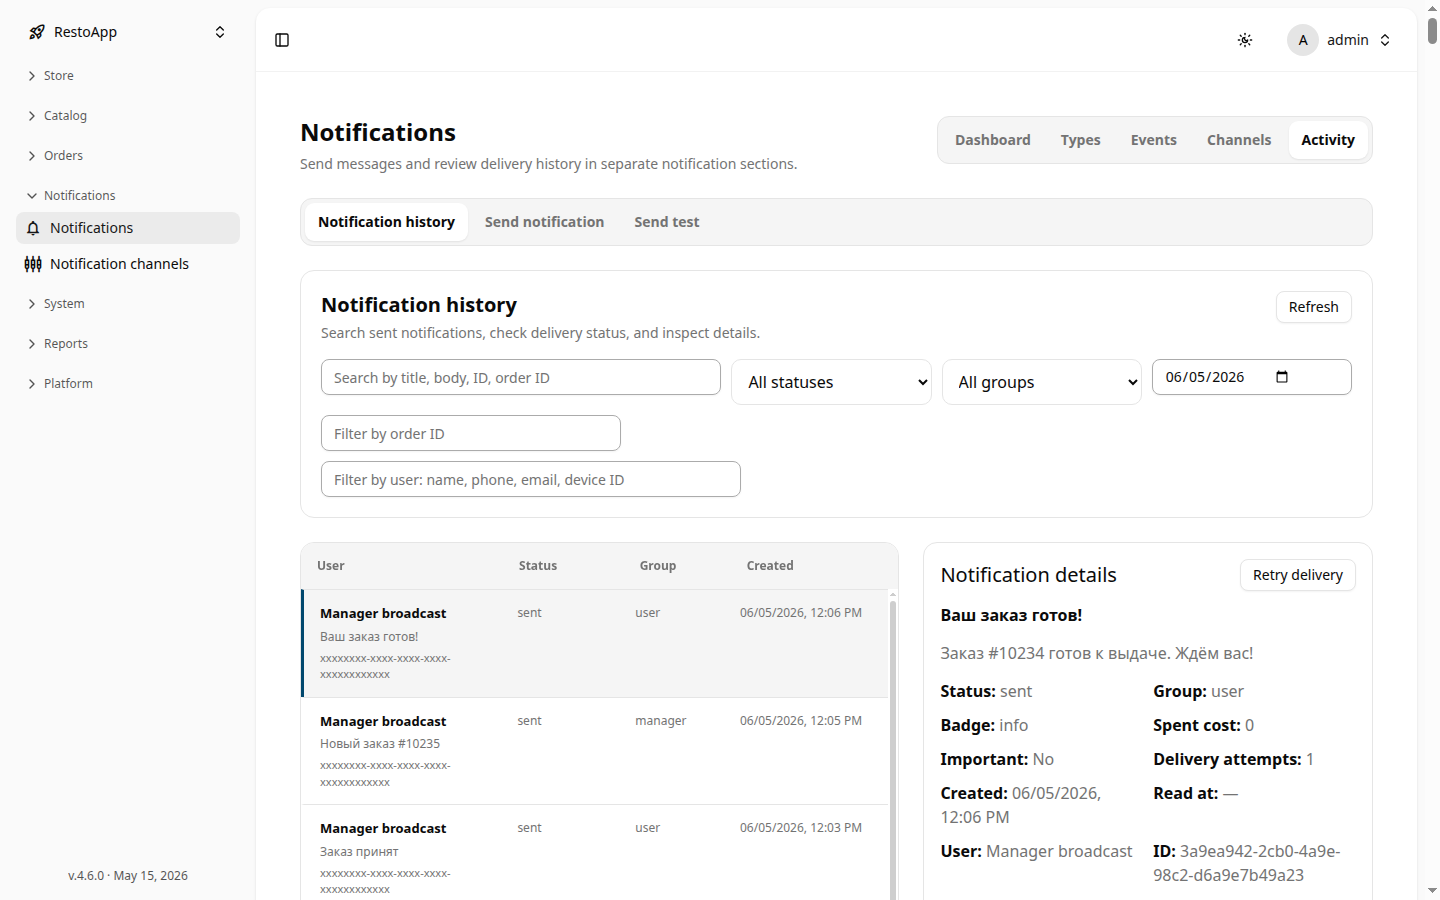Click the 'Delivery attempts: 1' value

click(x=1233, y=760)
